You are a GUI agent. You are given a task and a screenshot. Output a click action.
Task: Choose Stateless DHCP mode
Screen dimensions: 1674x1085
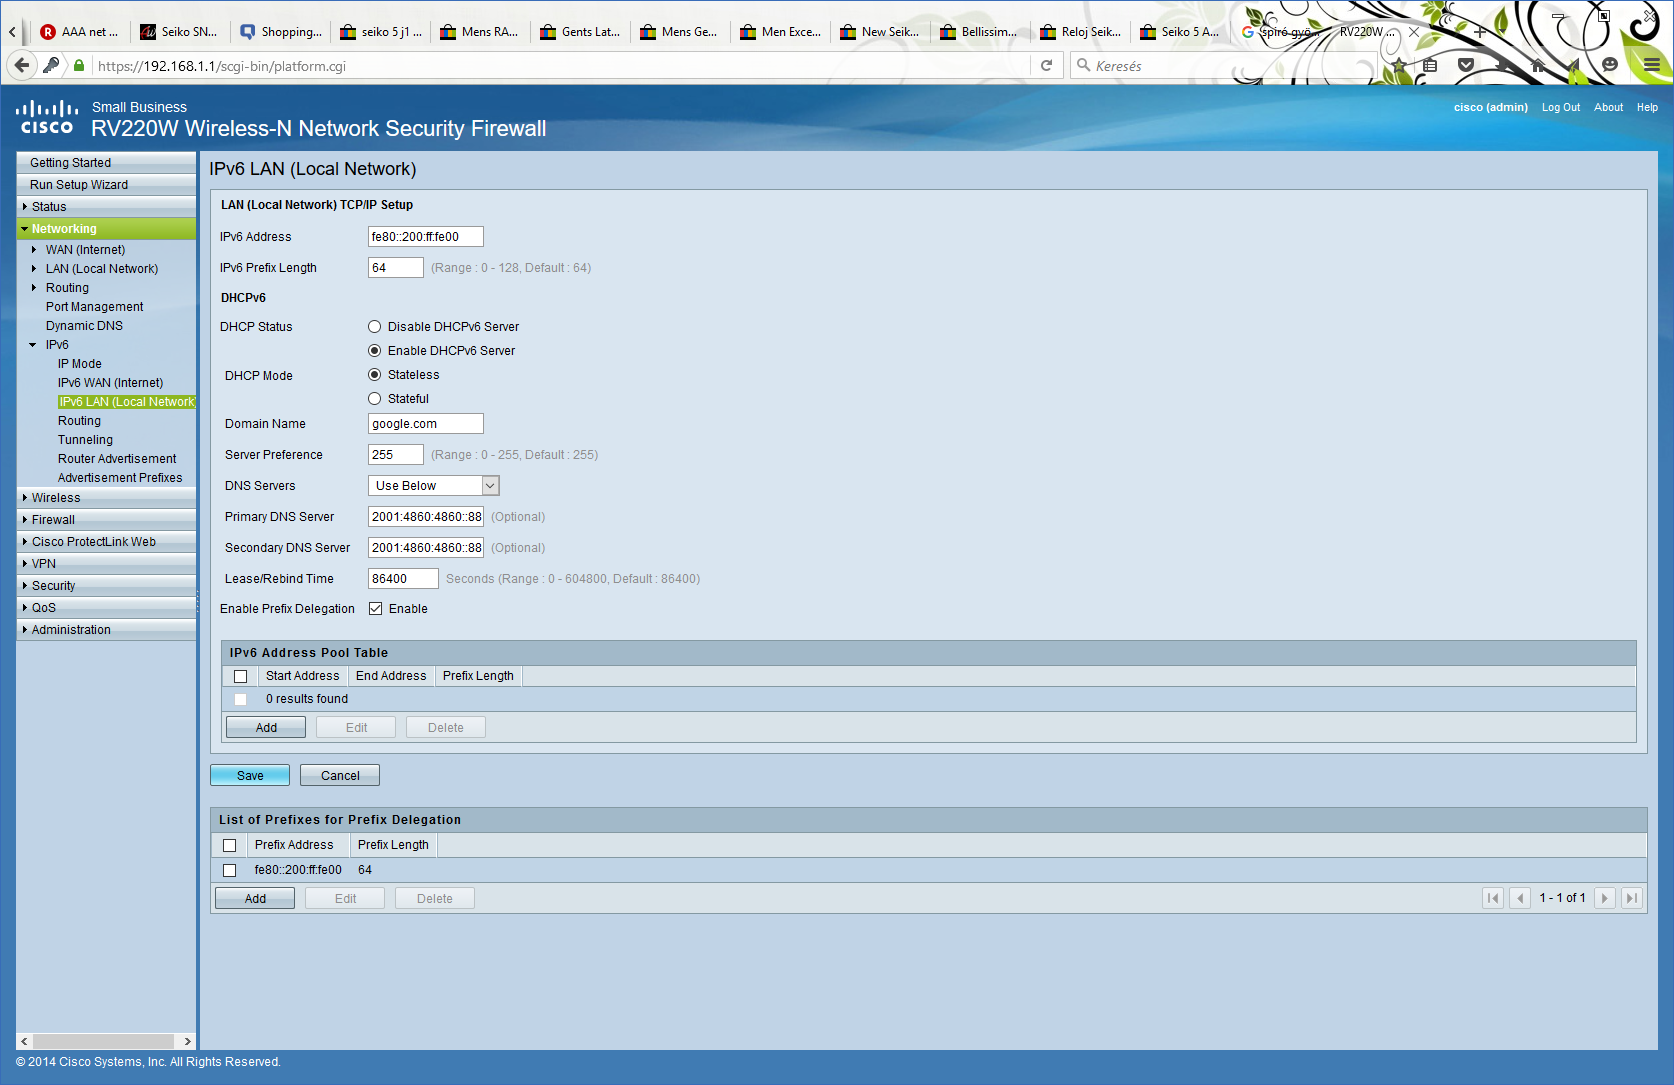(375, 375)
